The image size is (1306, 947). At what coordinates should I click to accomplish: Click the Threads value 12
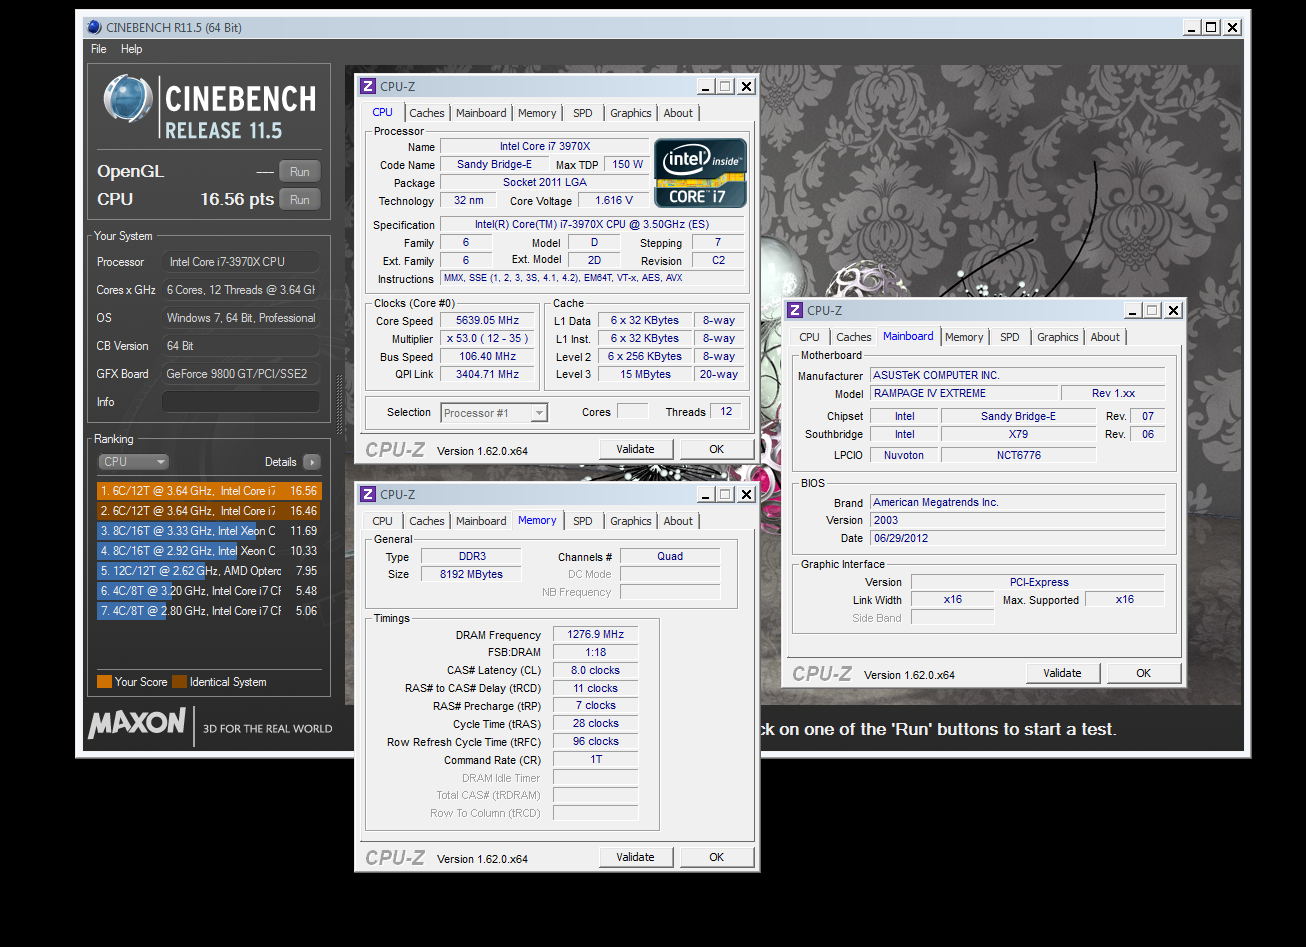pyautogui.click(x=726, y=412)
